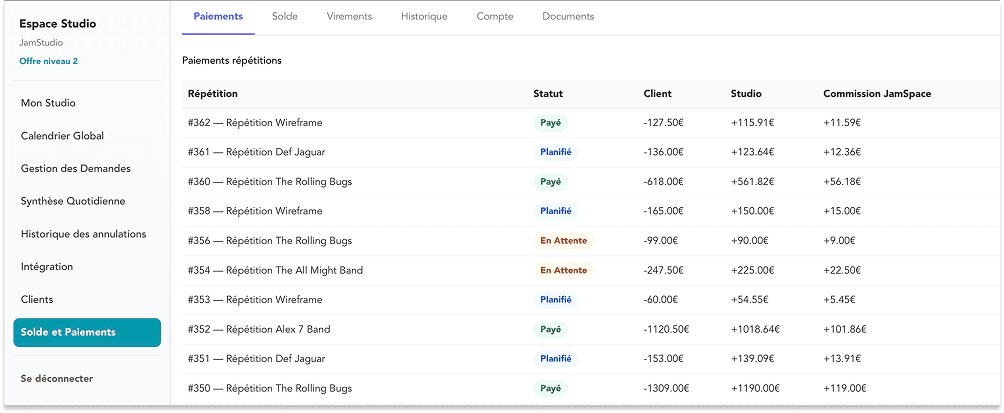Click commission value +15.00€

pos(842,211)
